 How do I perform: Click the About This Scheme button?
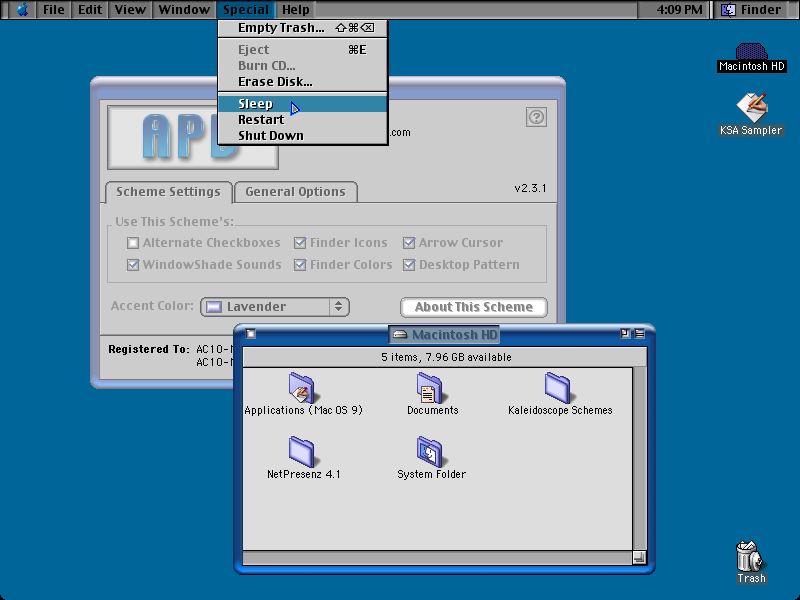473,307
